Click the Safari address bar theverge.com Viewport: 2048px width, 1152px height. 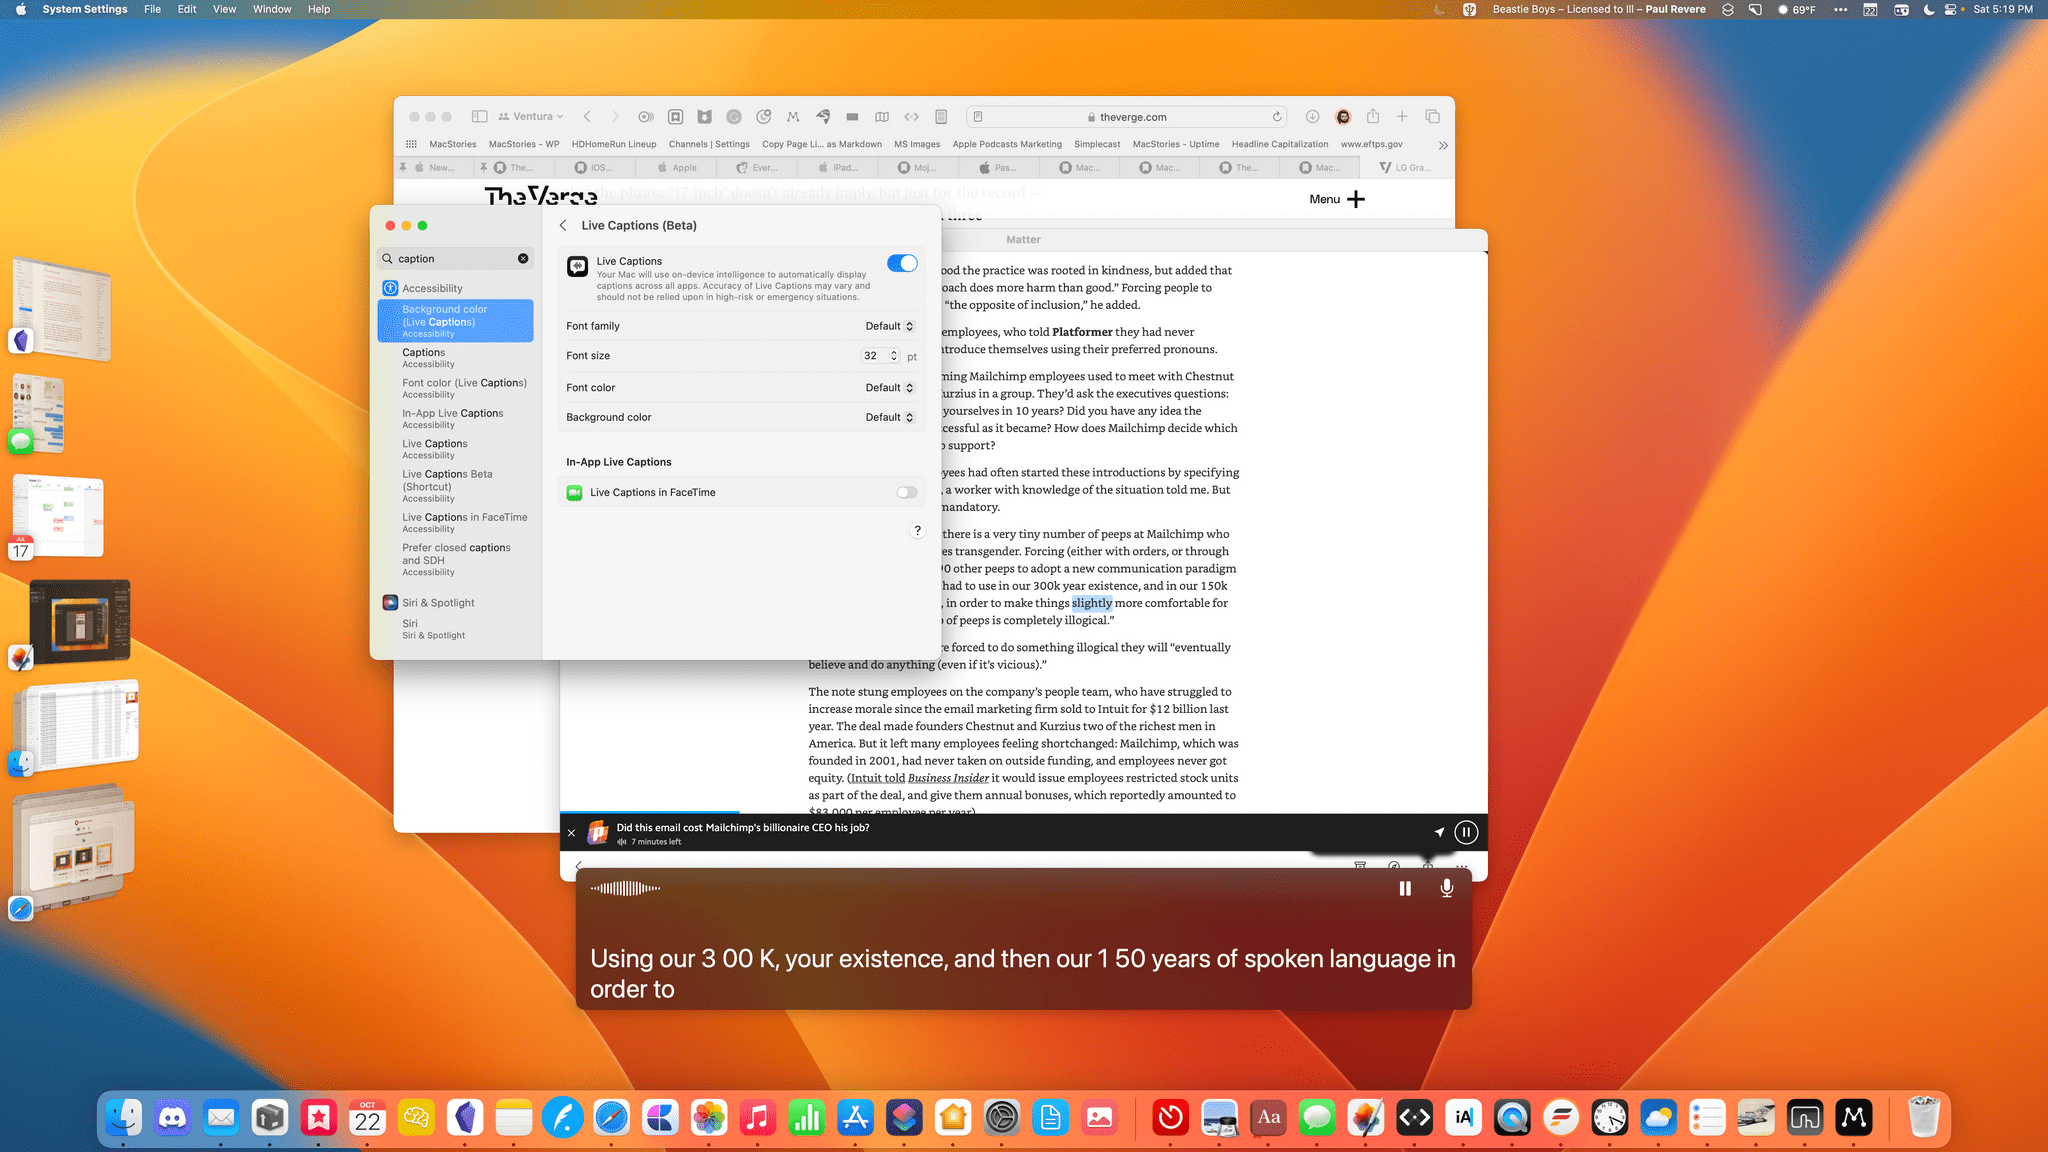[x=1127, y=117]
